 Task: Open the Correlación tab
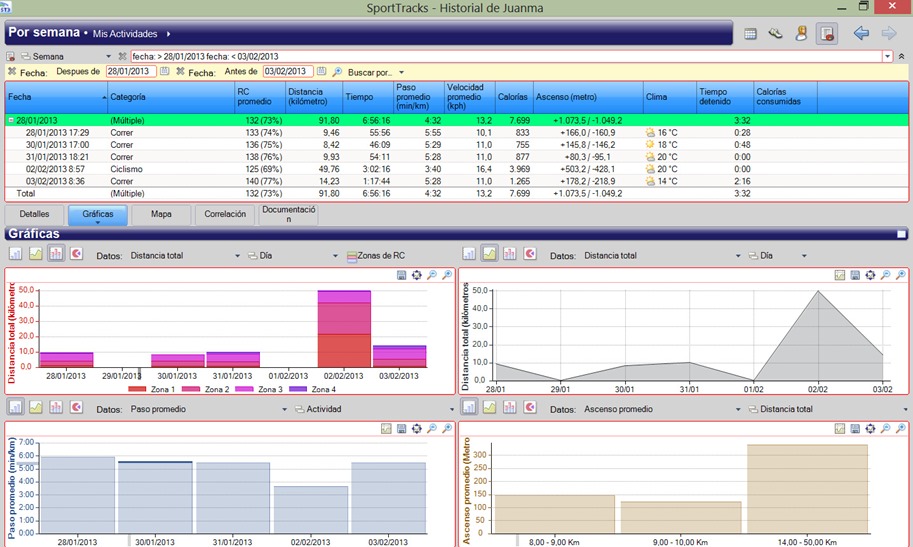[225, 214]
